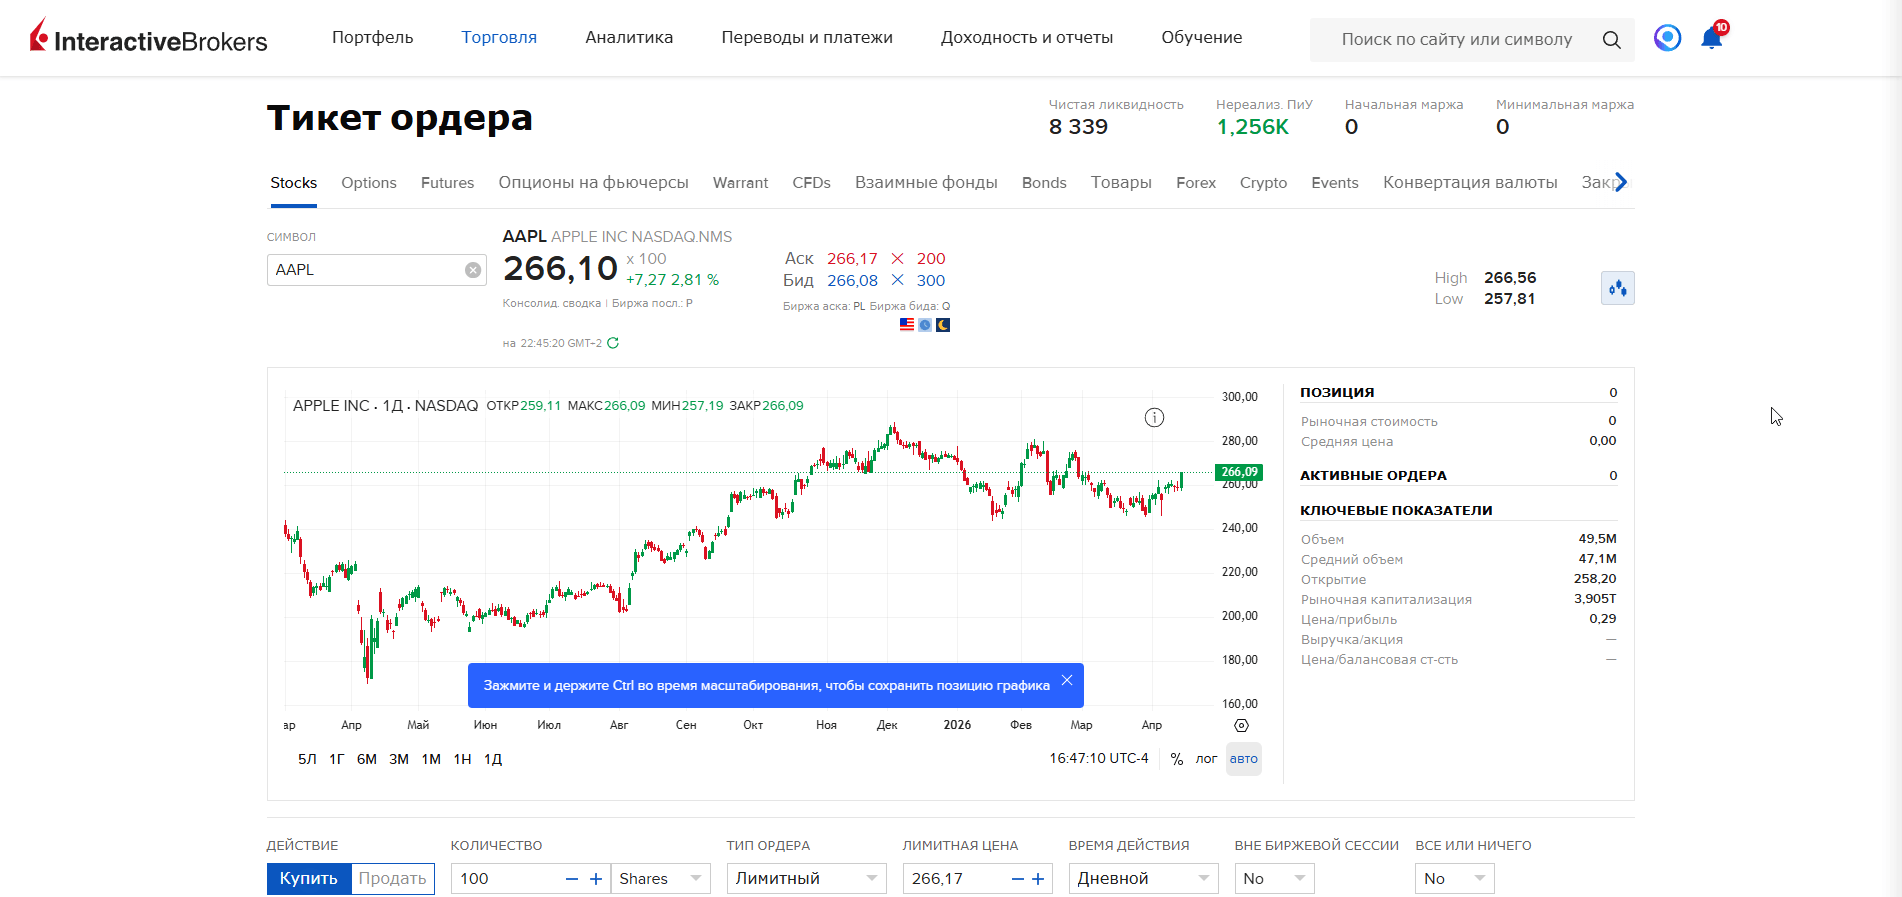Select the Продать action

click(393, 879)
